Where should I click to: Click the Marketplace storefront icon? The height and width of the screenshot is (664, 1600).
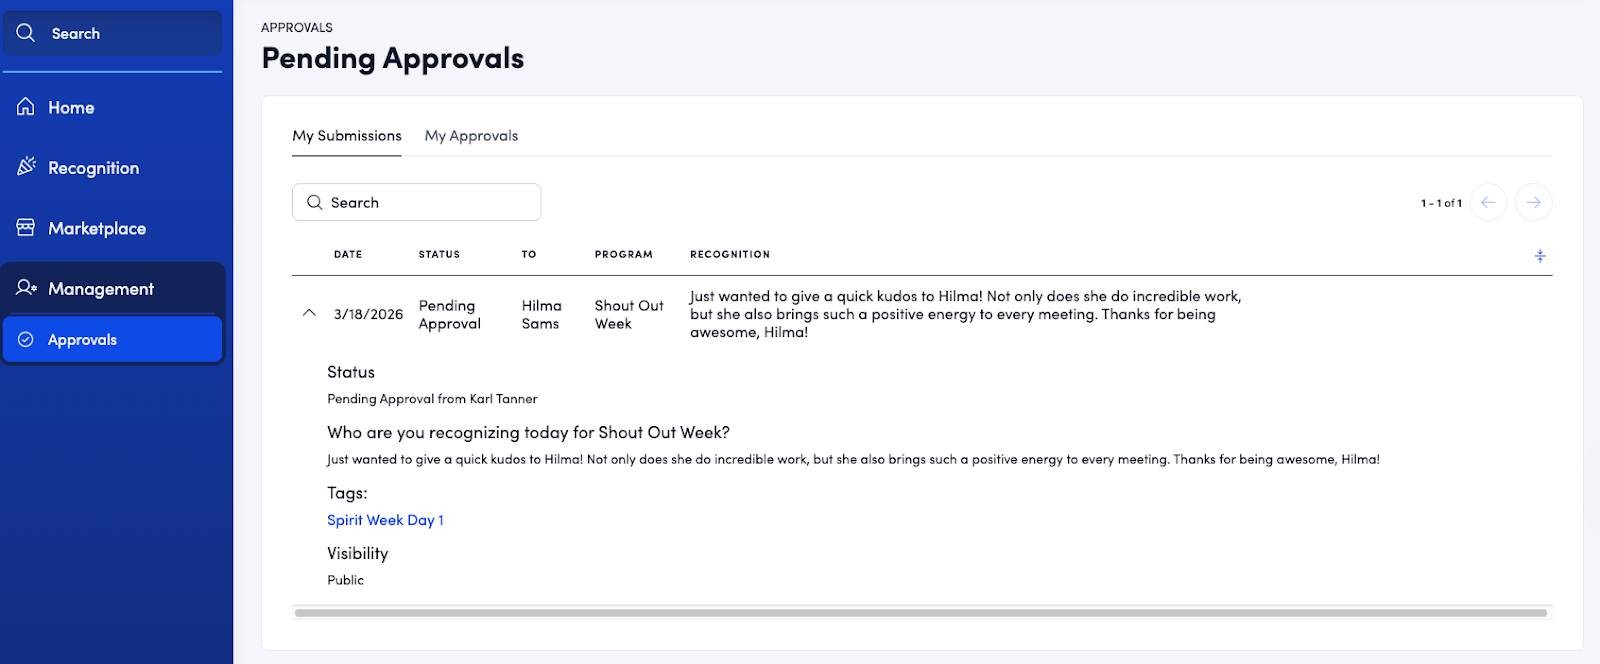point(26,228)
